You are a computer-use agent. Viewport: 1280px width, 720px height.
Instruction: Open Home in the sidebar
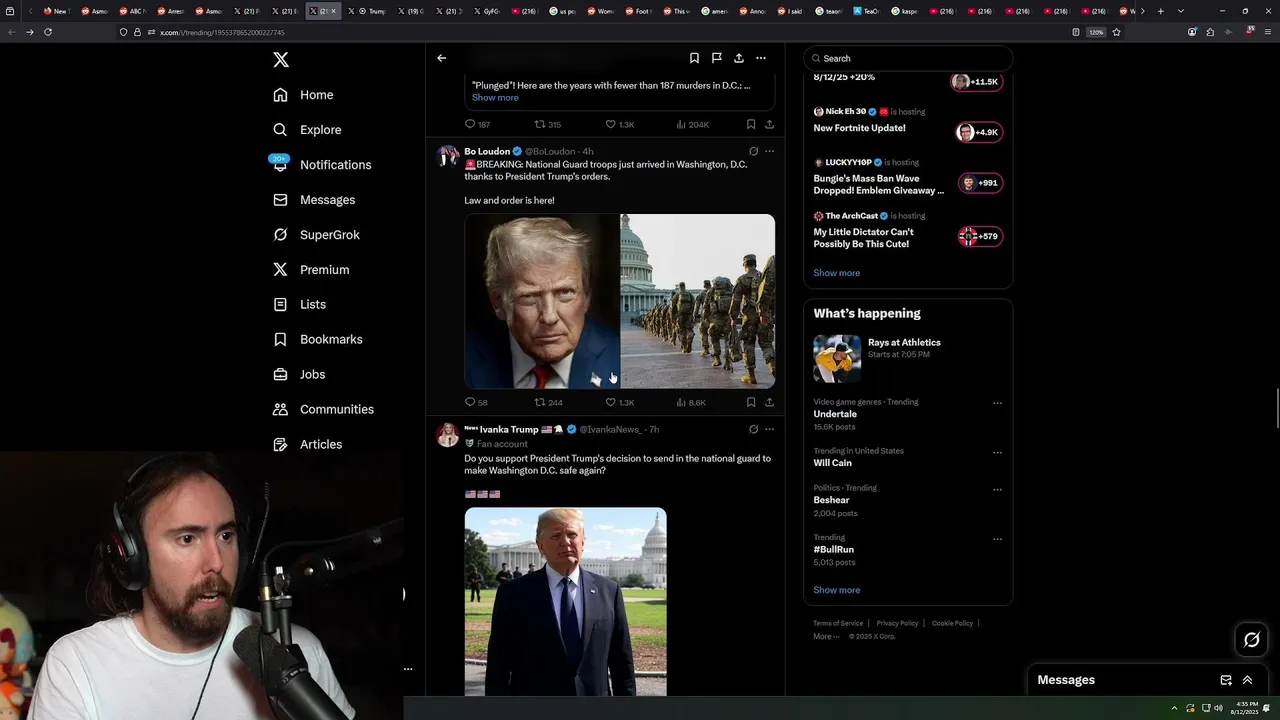pos(304,95)
